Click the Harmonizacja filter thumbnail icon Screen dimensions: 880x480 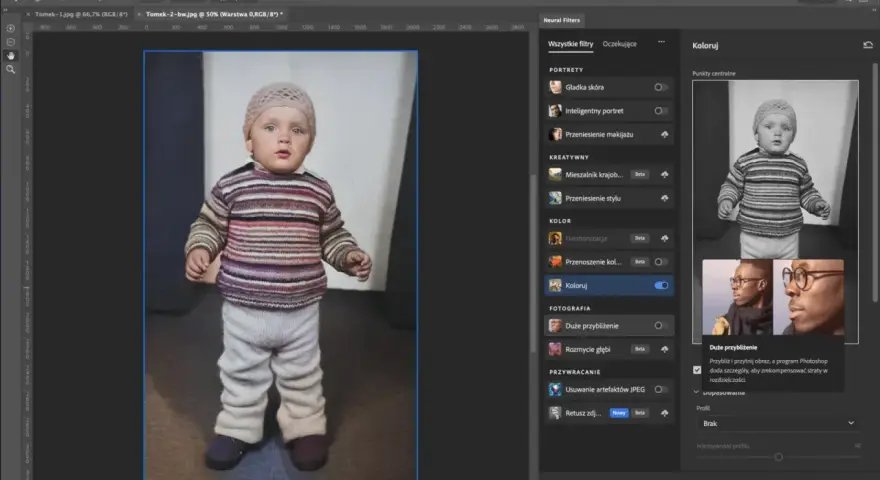coord(555,238)
